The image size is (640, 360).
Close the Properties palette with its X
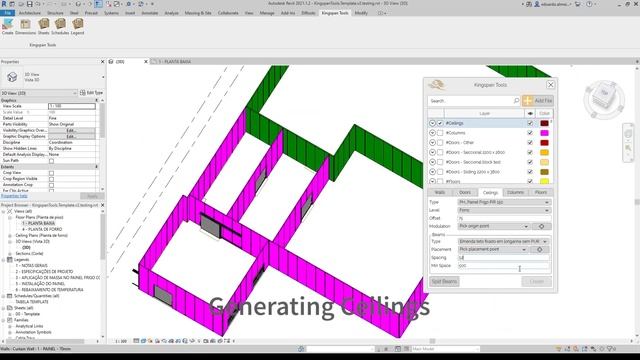(x=102, y=62)
